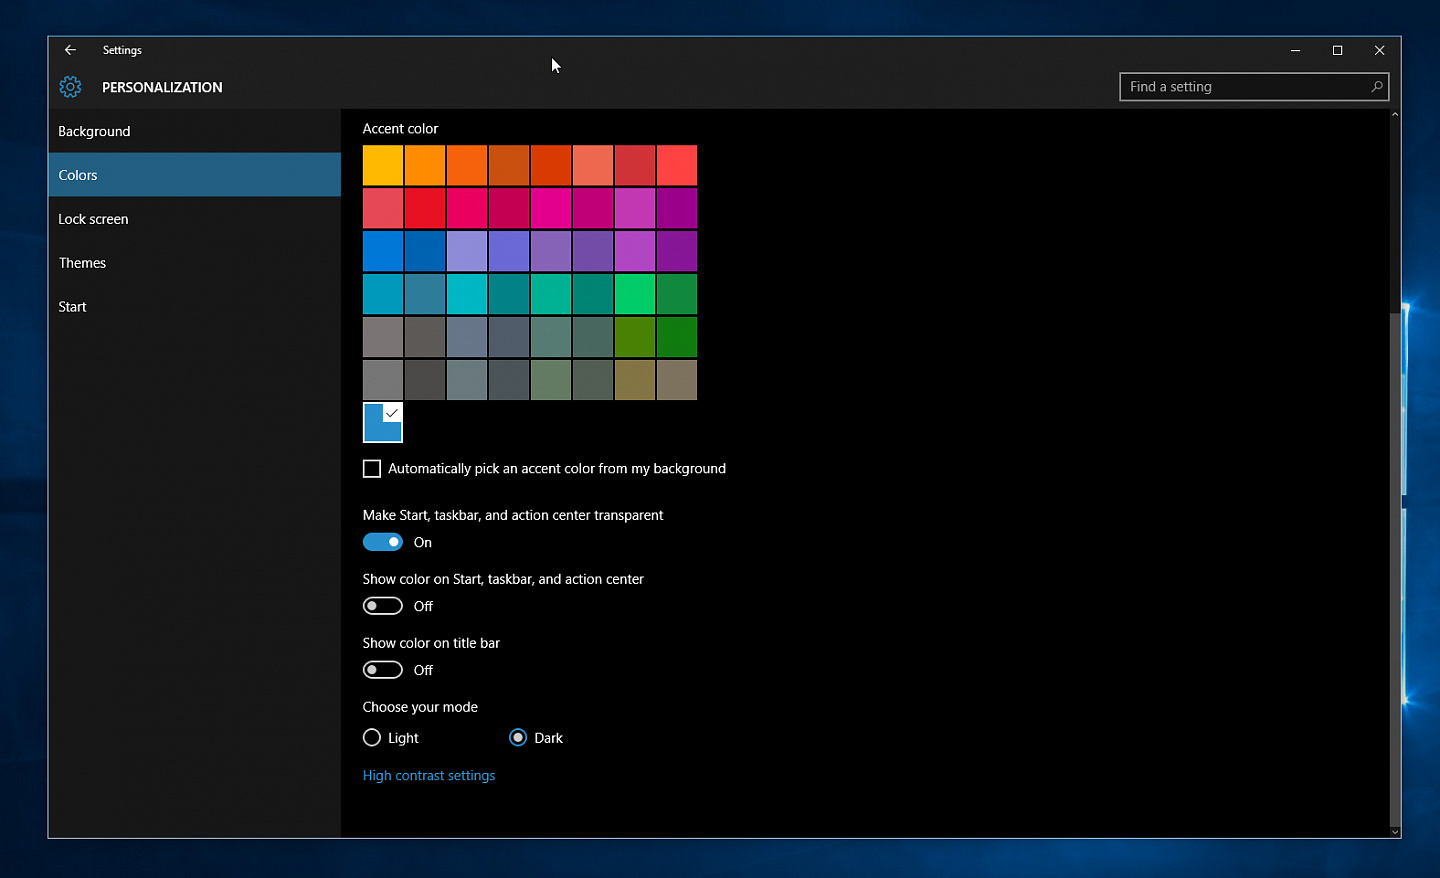Screen dimensions: 1440x878
Task: Open the Lock screen settings page
Action: tap(194, 219)
